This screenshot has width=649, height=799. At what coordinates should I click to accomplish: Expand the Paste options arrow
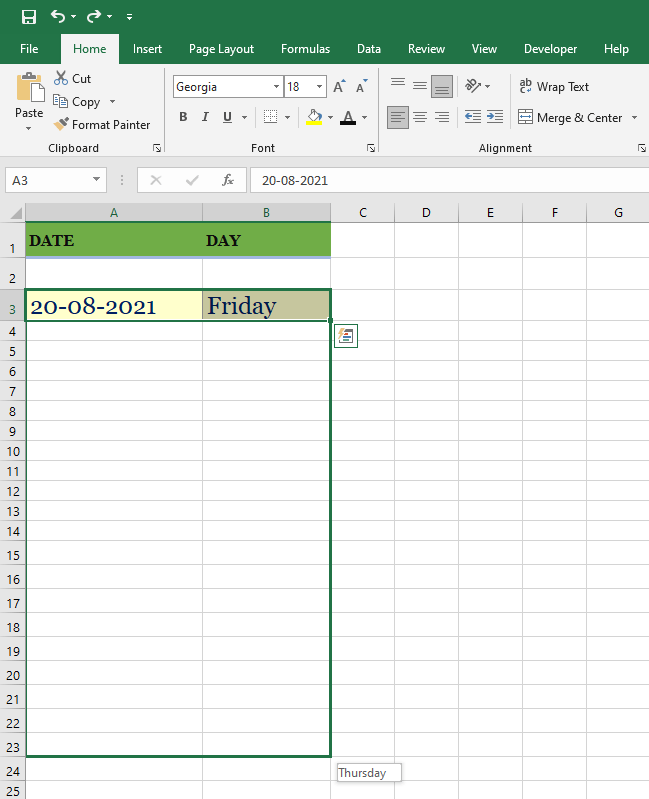click(x=29, y=128)
